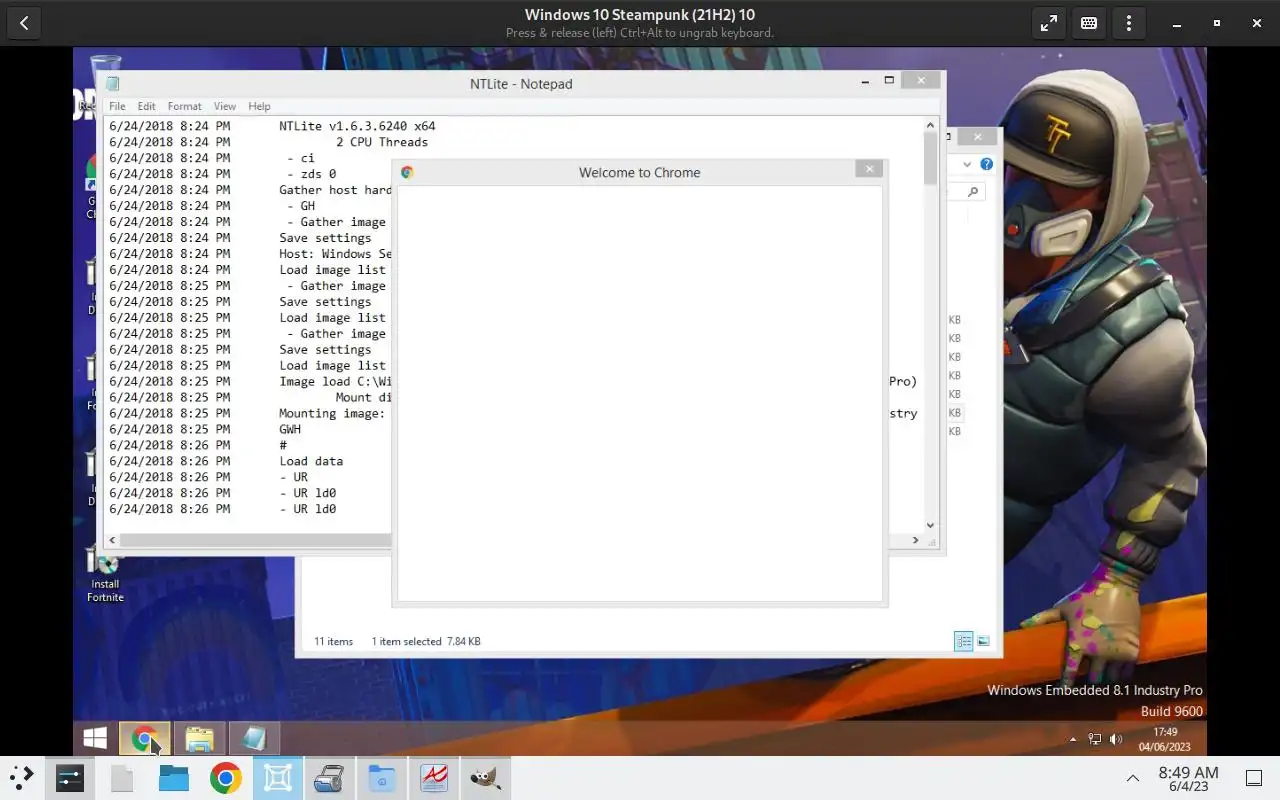The image size is (1280, 800).
Task: Expand the File Explorer ribbon with the chevron
Action: point(967,164)
